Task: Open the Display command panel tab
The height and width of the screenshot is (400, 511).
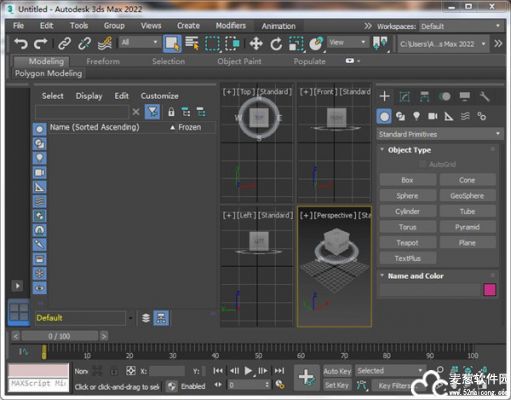Action: 465,97
